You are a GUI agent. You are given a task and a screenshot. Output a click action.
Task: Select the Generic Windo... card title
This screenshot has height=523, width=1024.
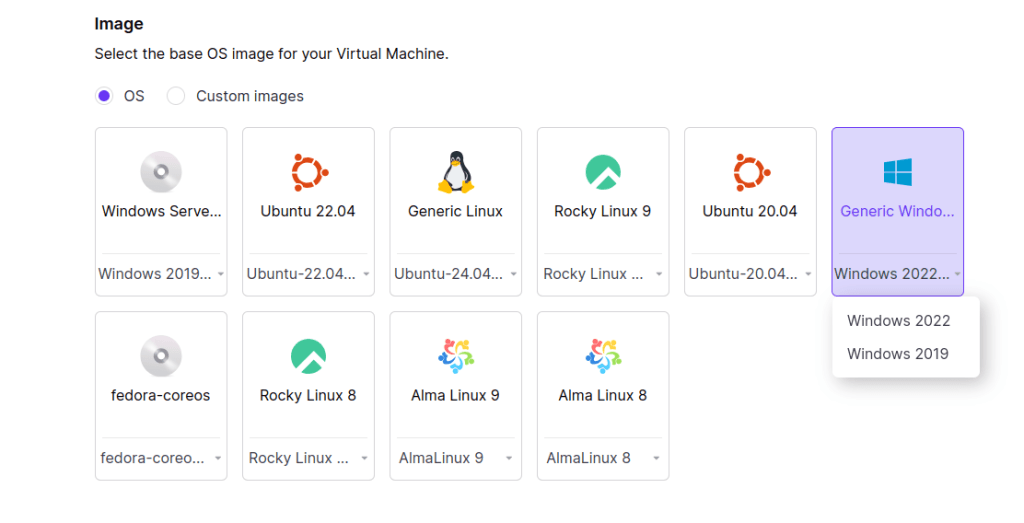(897, 212)
